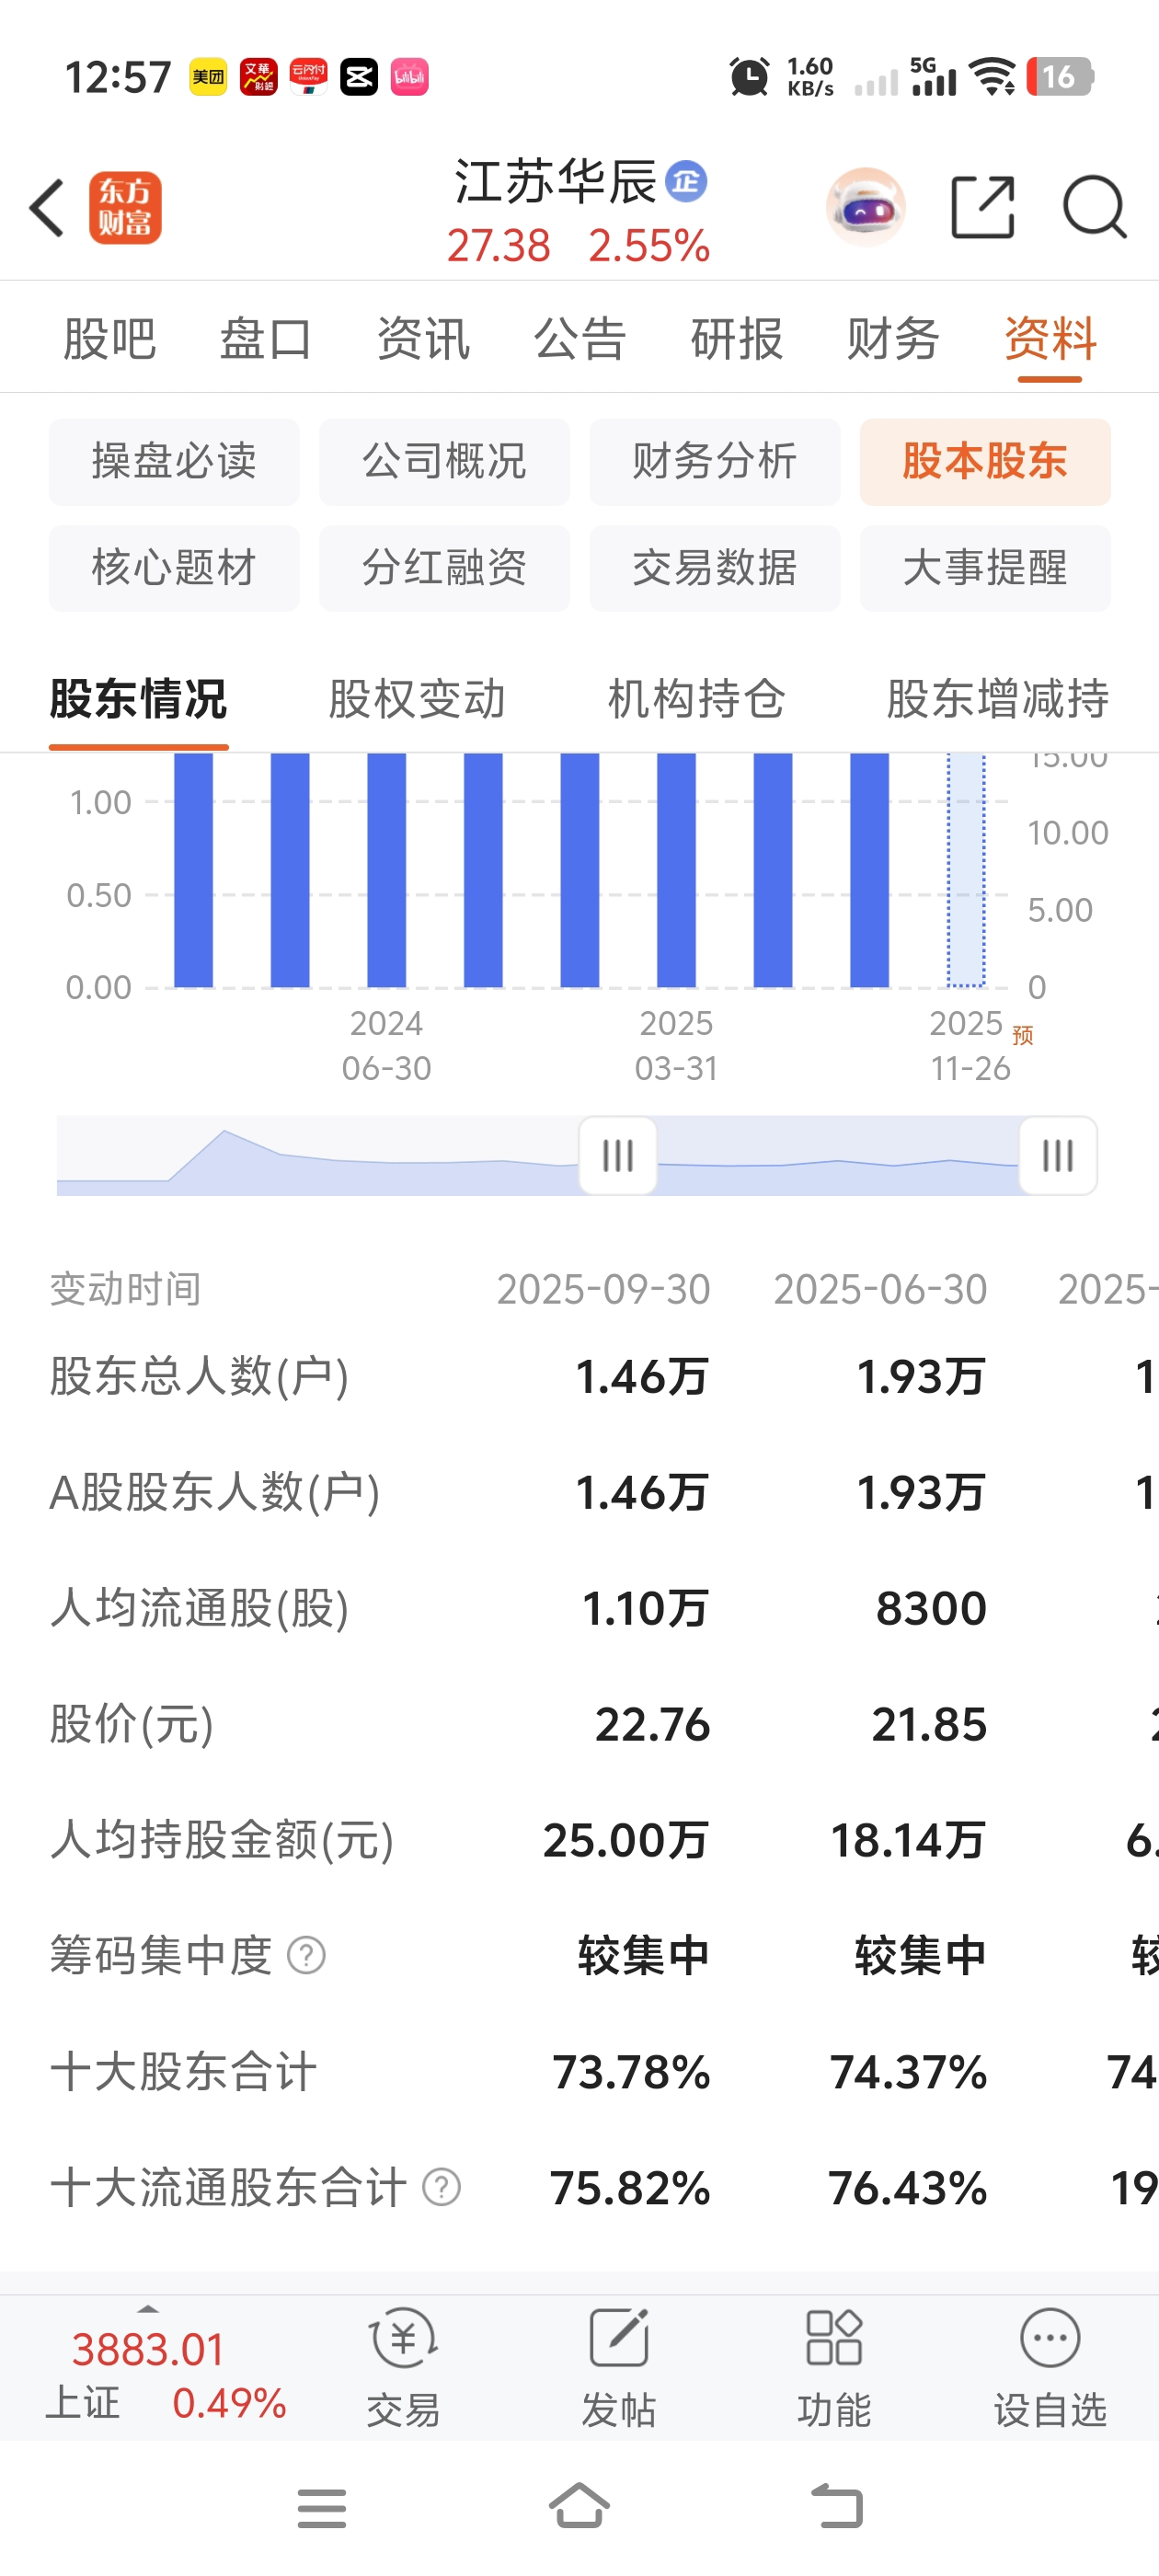
Task: Tap the 设自选 ellipsis icon
Action: coord(1050,2338)
